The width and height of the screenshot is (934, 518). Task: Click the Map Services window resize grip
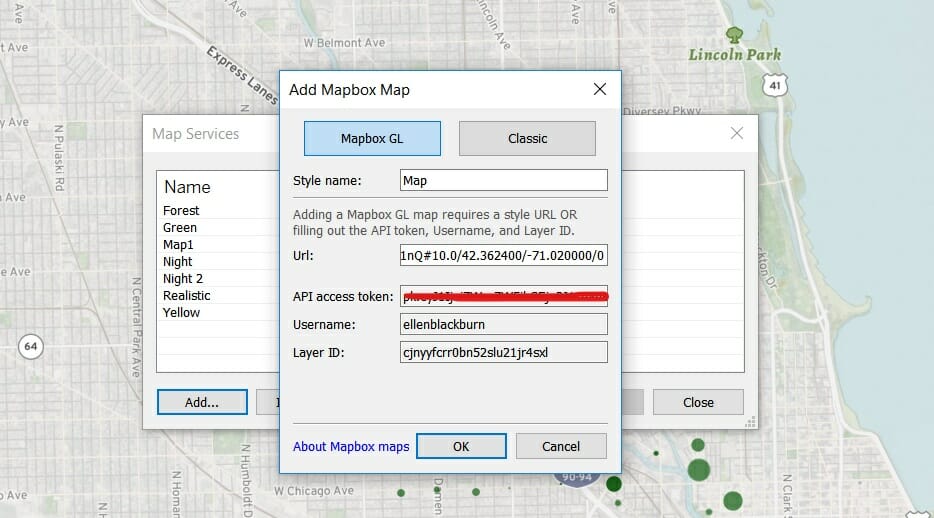click(x=751, y=422)
